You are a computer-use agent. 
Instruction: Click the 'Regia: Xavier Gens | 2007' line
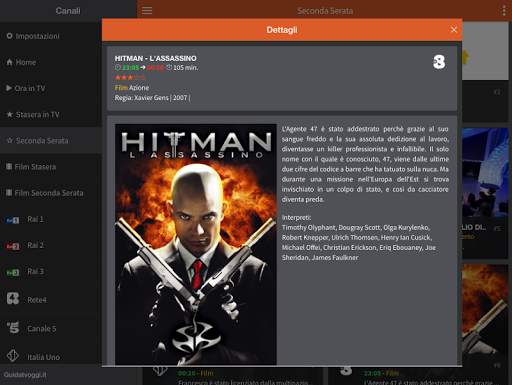(153, 98)
